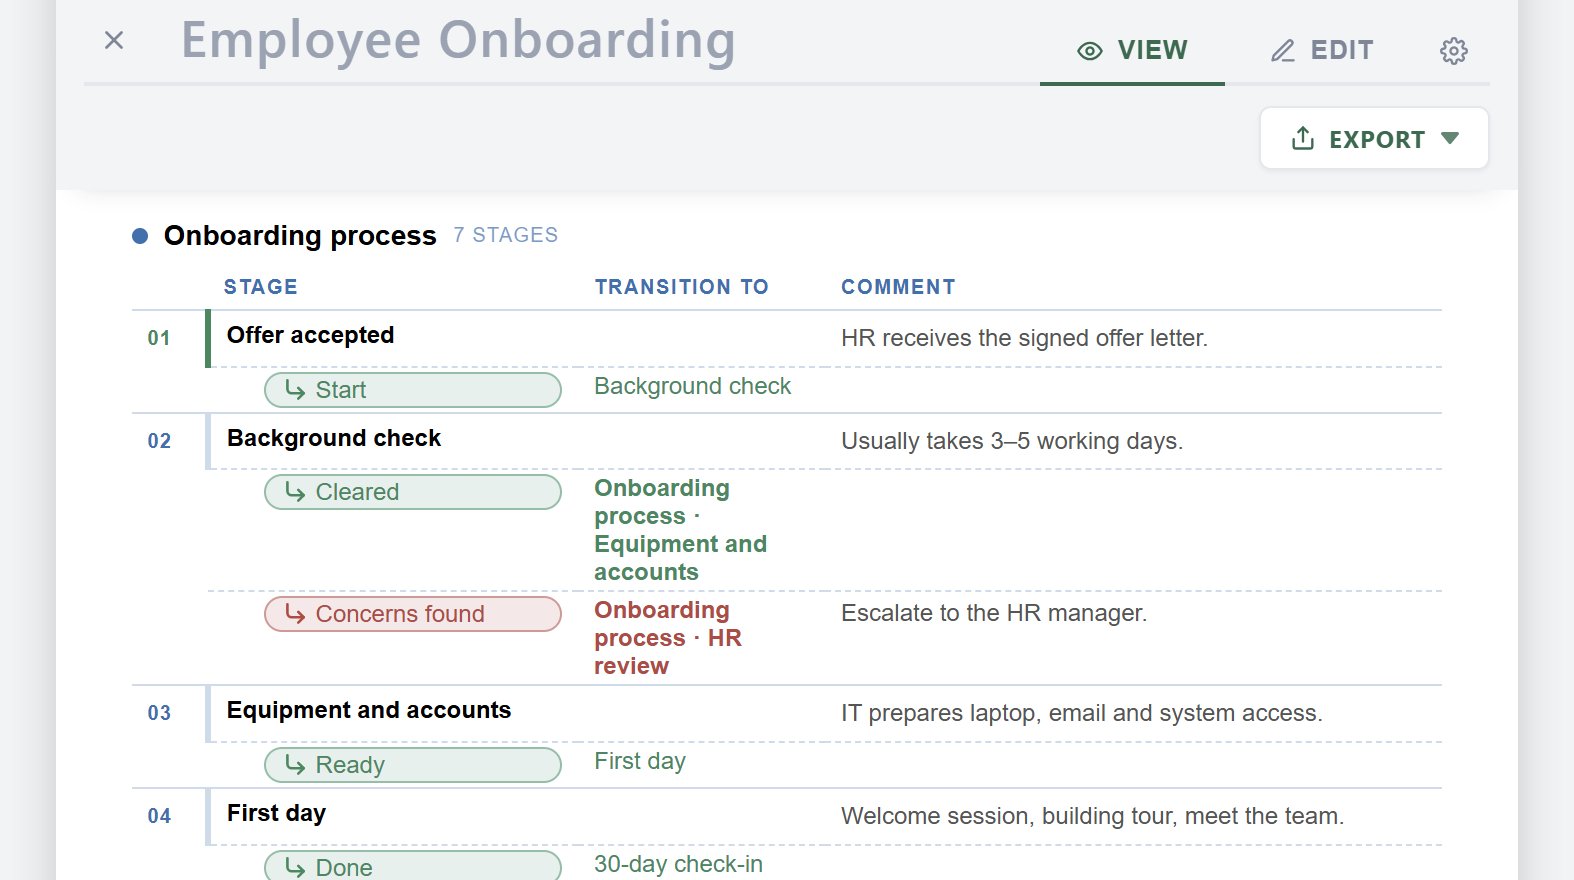Open the EXPORT dropdown

tap(1374, 138)
